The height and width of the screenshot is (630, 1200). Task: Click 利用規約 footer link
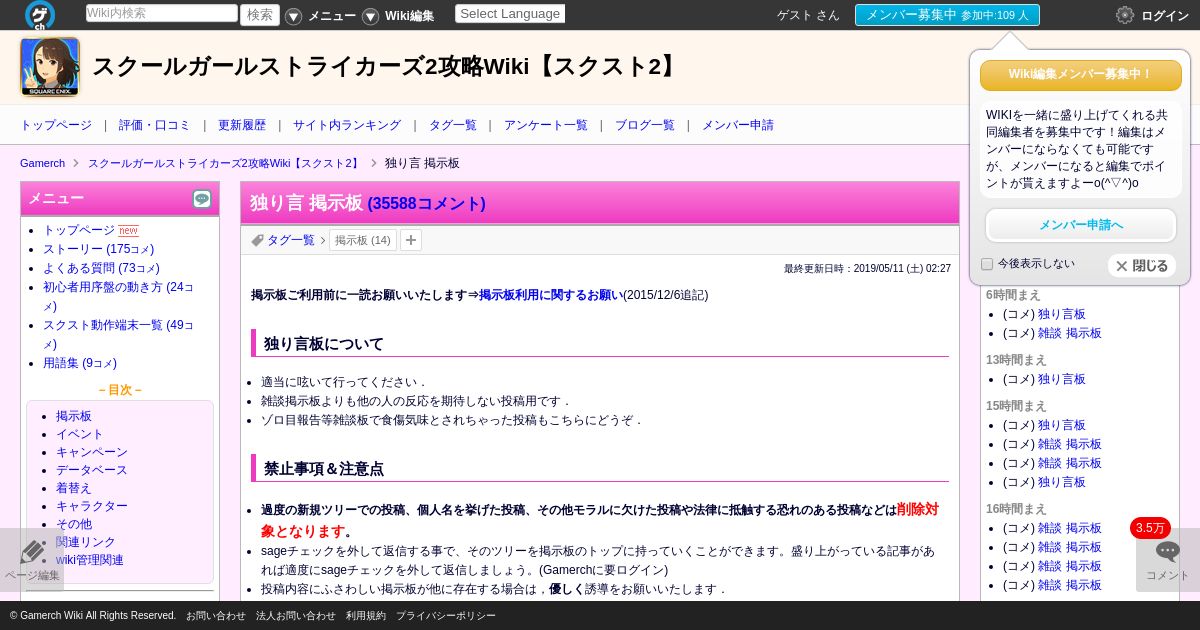(366, 616)
